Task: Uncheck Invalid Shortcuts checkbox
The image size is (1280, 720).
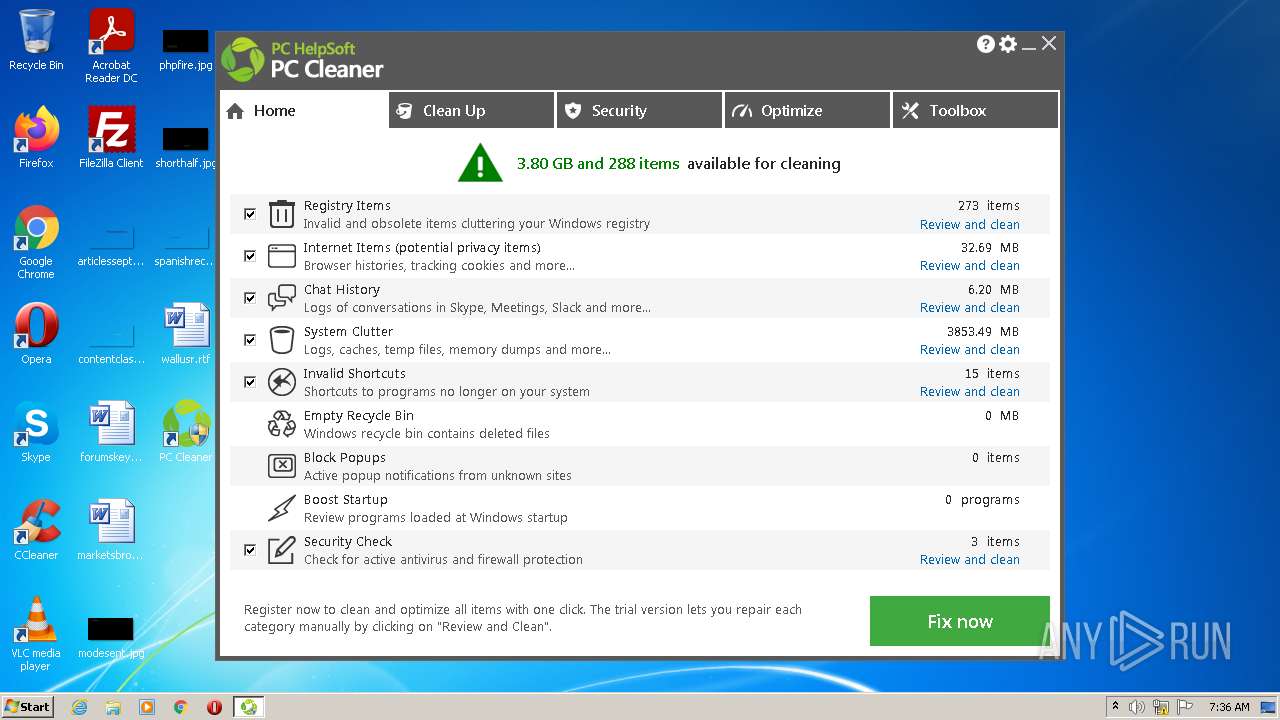Action: pyautogui.click(x=250, y=382)
